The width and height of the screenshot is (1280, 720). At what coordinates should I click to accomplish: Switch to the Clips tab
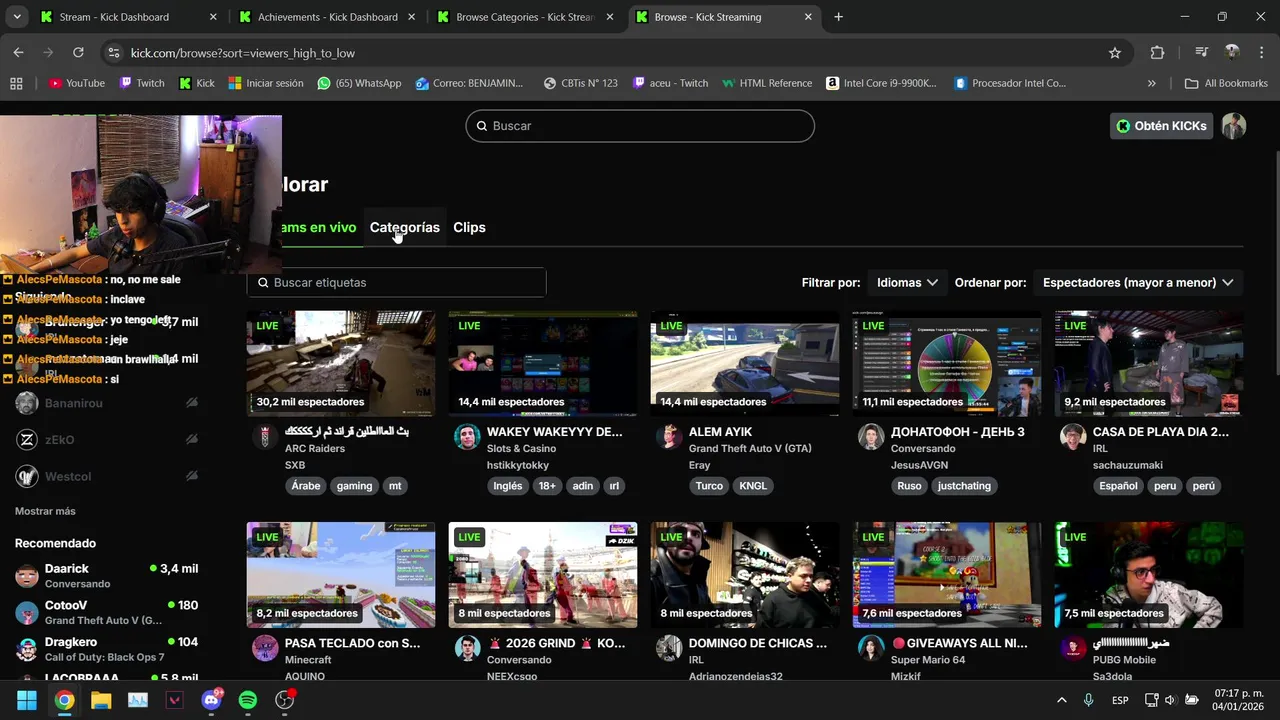[469, 227]
